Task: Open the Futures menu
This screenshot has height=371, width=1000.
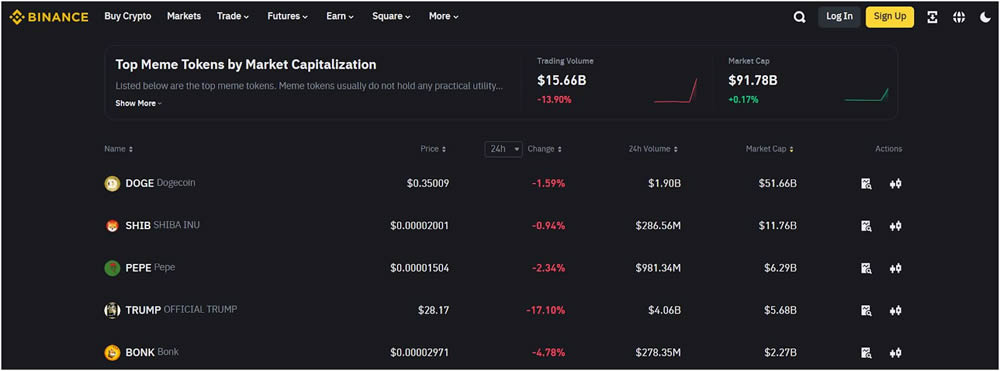Action: tap(288, 17)
